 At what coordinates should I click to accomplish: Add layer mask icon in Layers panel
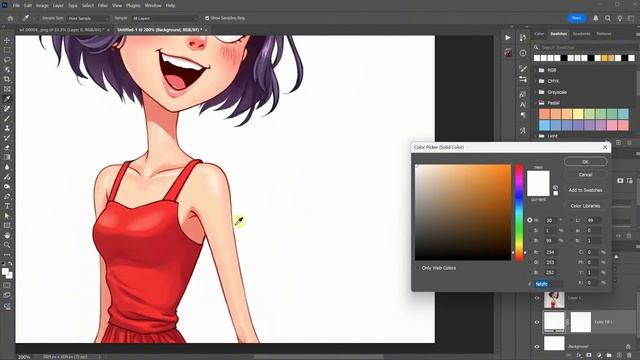[589, 356]
